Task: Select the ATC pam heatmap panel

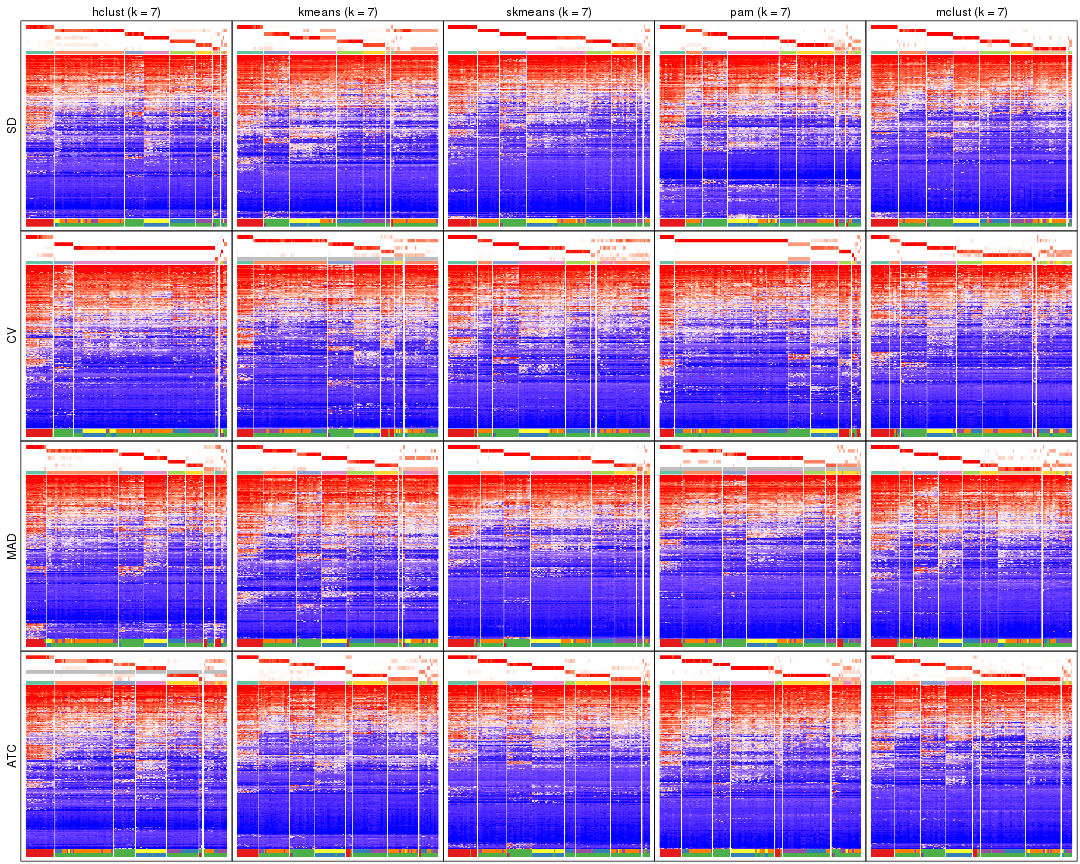Action: [760, 760]
